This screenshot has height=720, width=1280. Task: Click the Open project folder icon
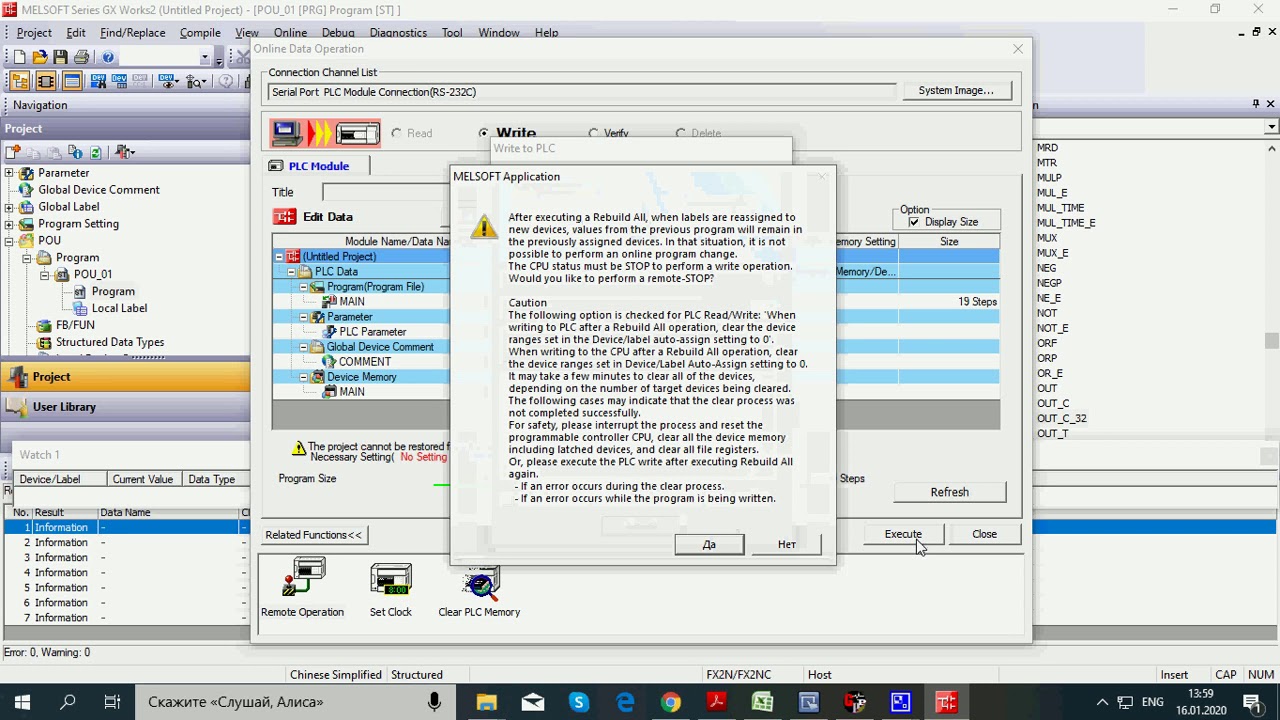(40, 57)
